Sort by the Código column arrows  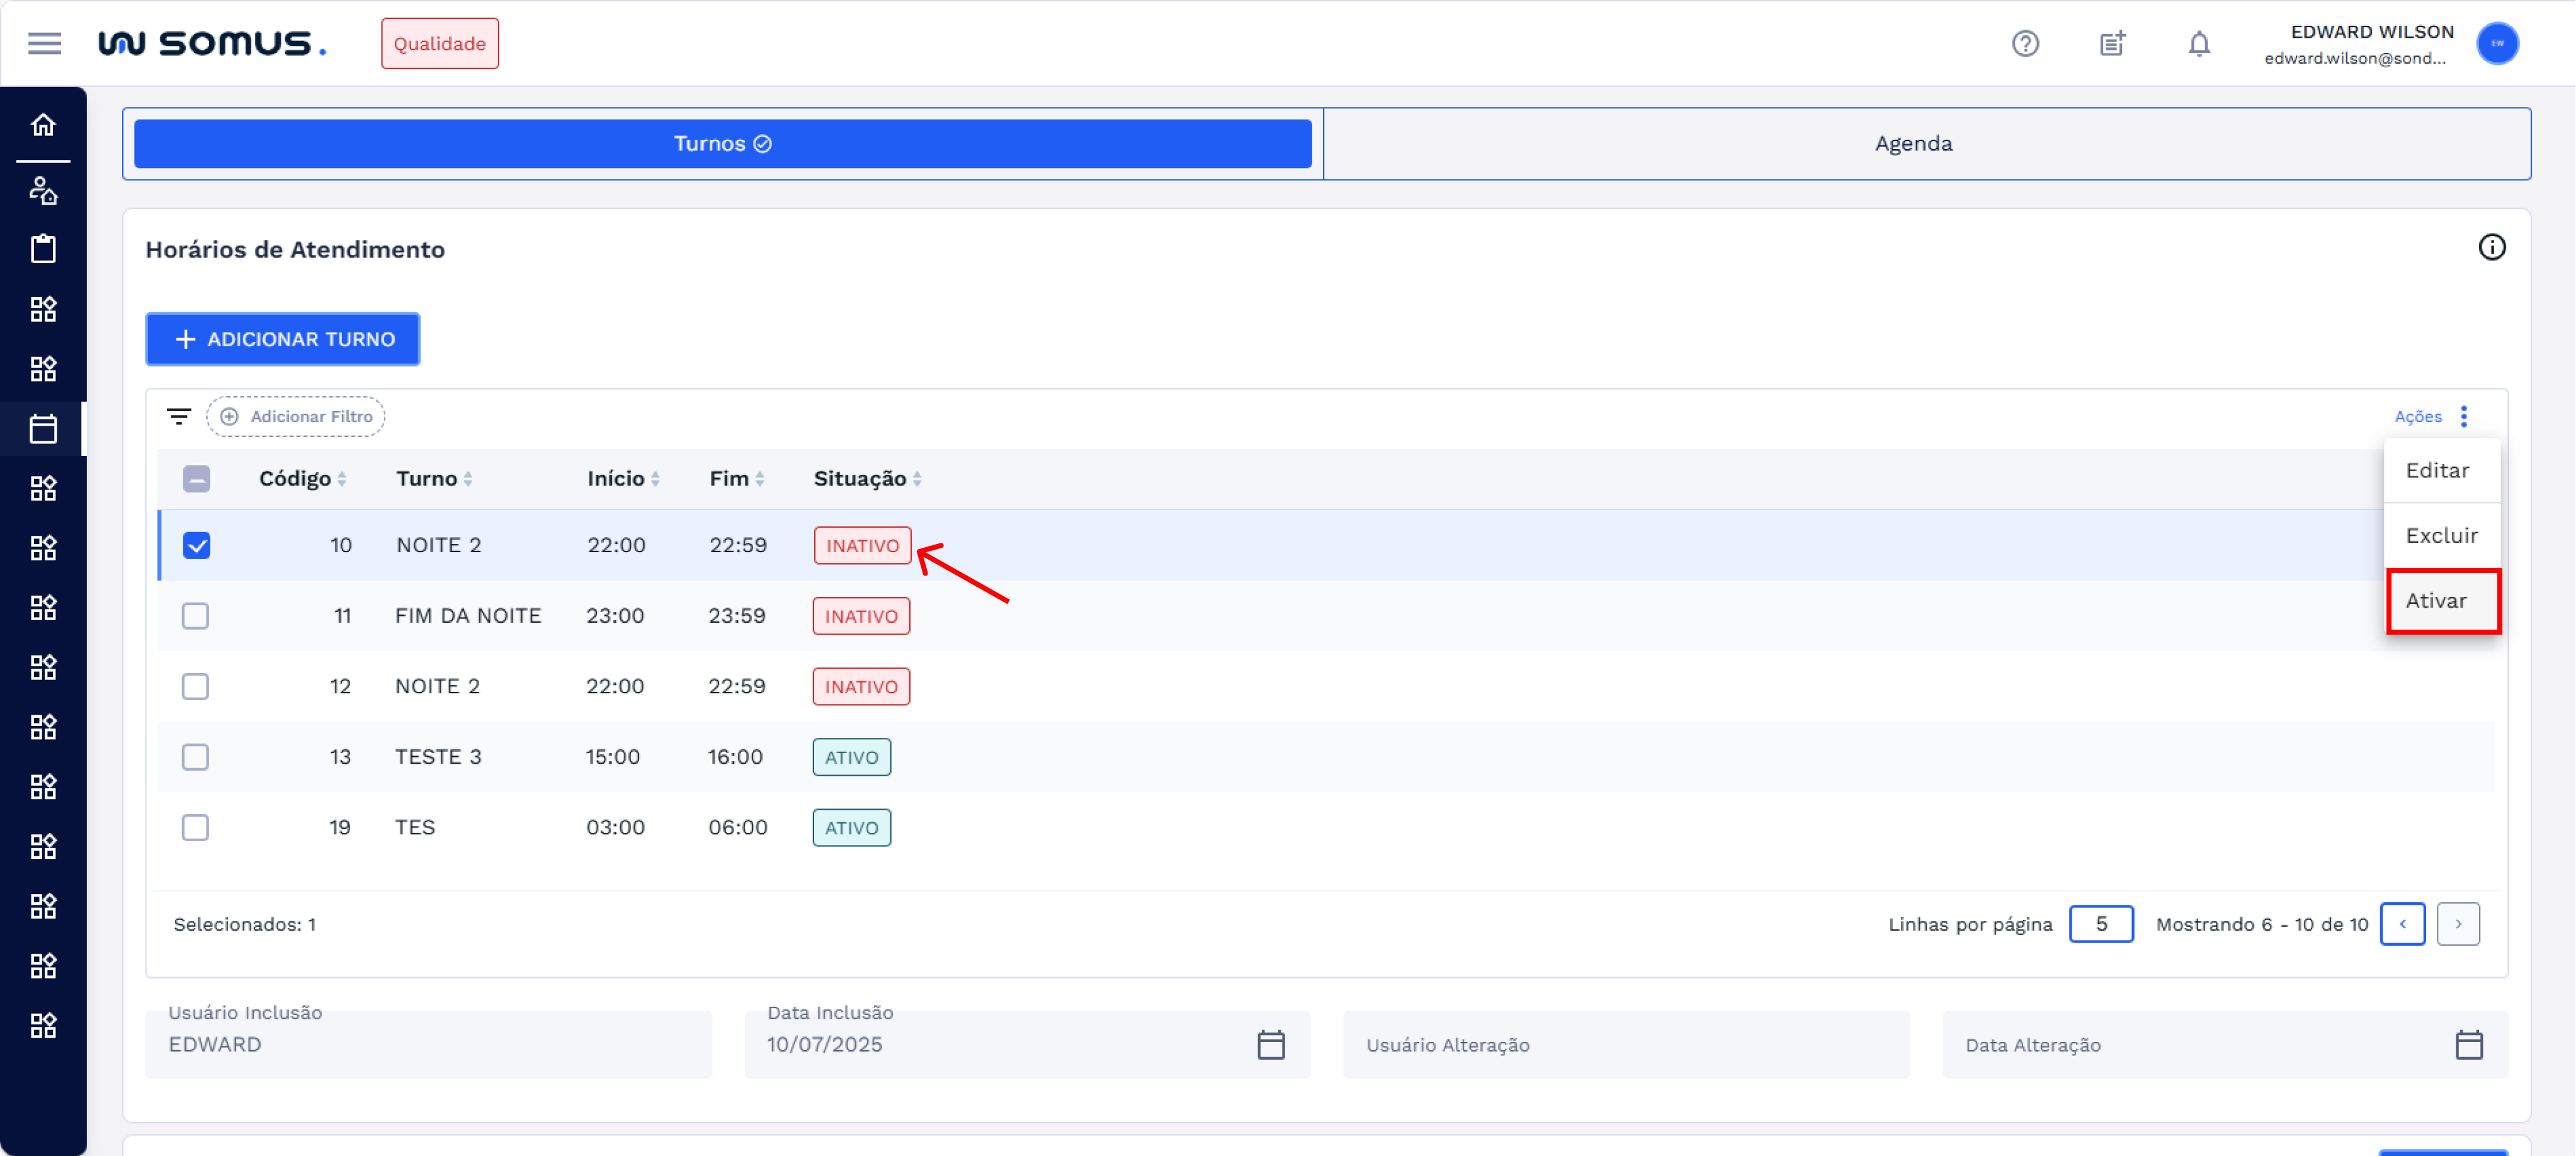point(342,479)
